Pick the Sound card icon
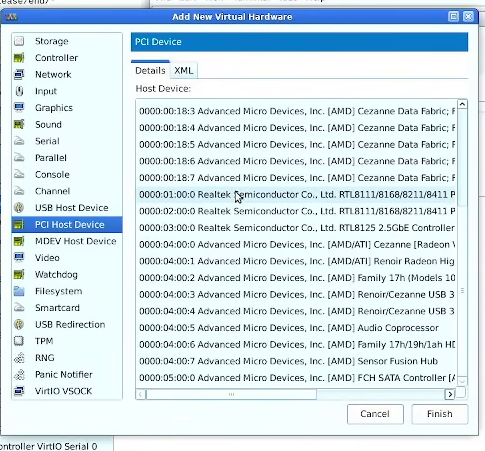 pyautogui.click(x=19, y=124)
